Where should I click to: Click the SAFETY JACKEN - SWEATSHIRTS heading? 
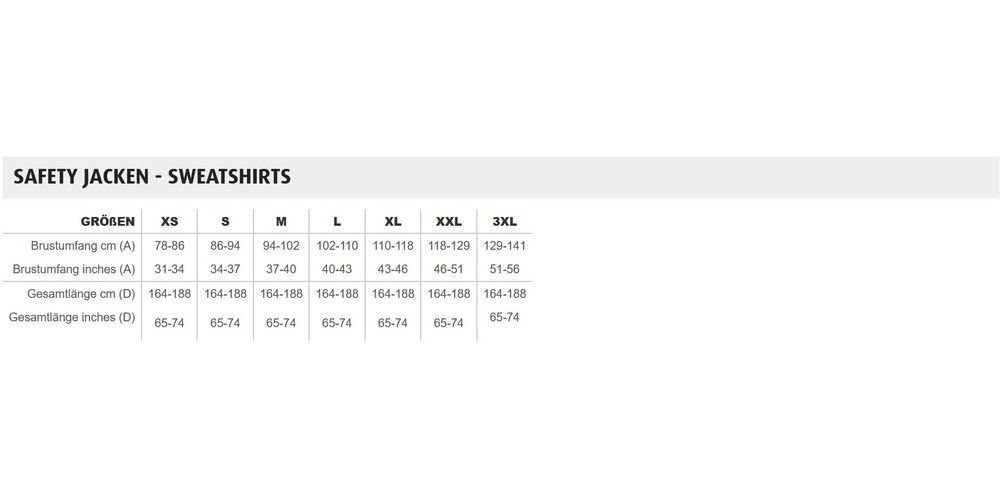point(152,177)
